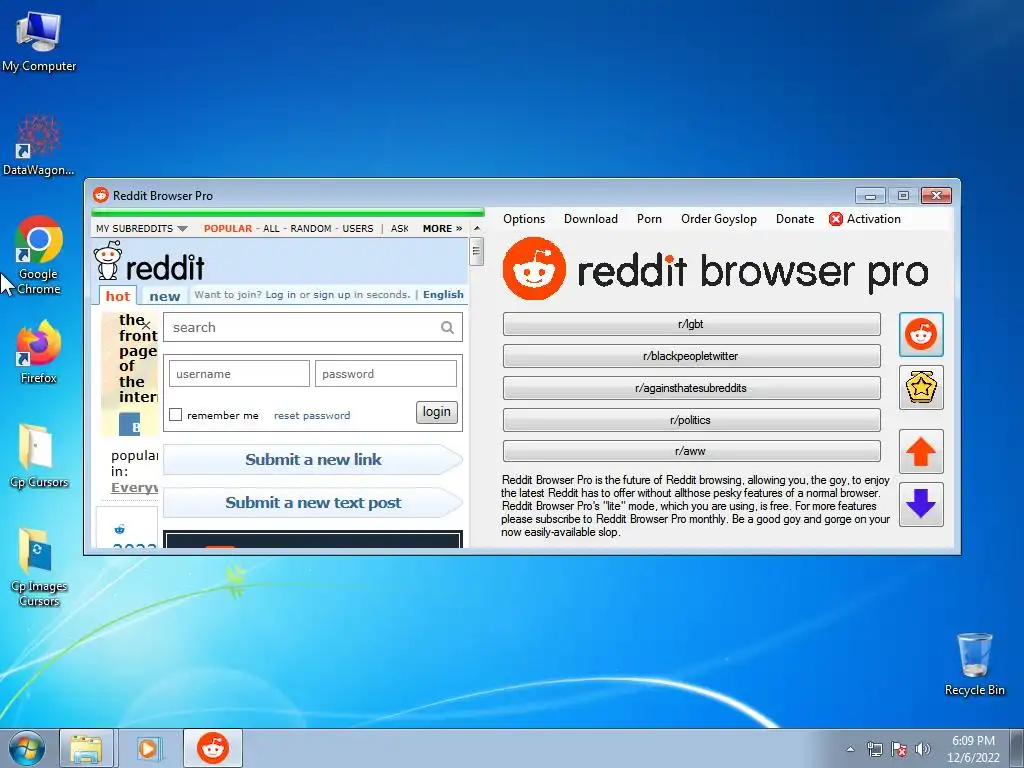Click Submit a new text post

click(x=313, y=502)
